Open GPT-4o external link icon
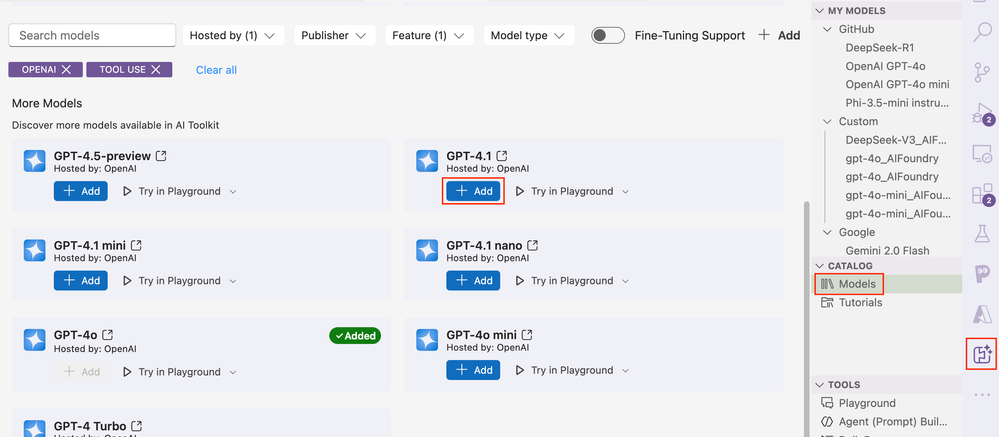The height and width of the screenshot is (437, 999). 108,335
